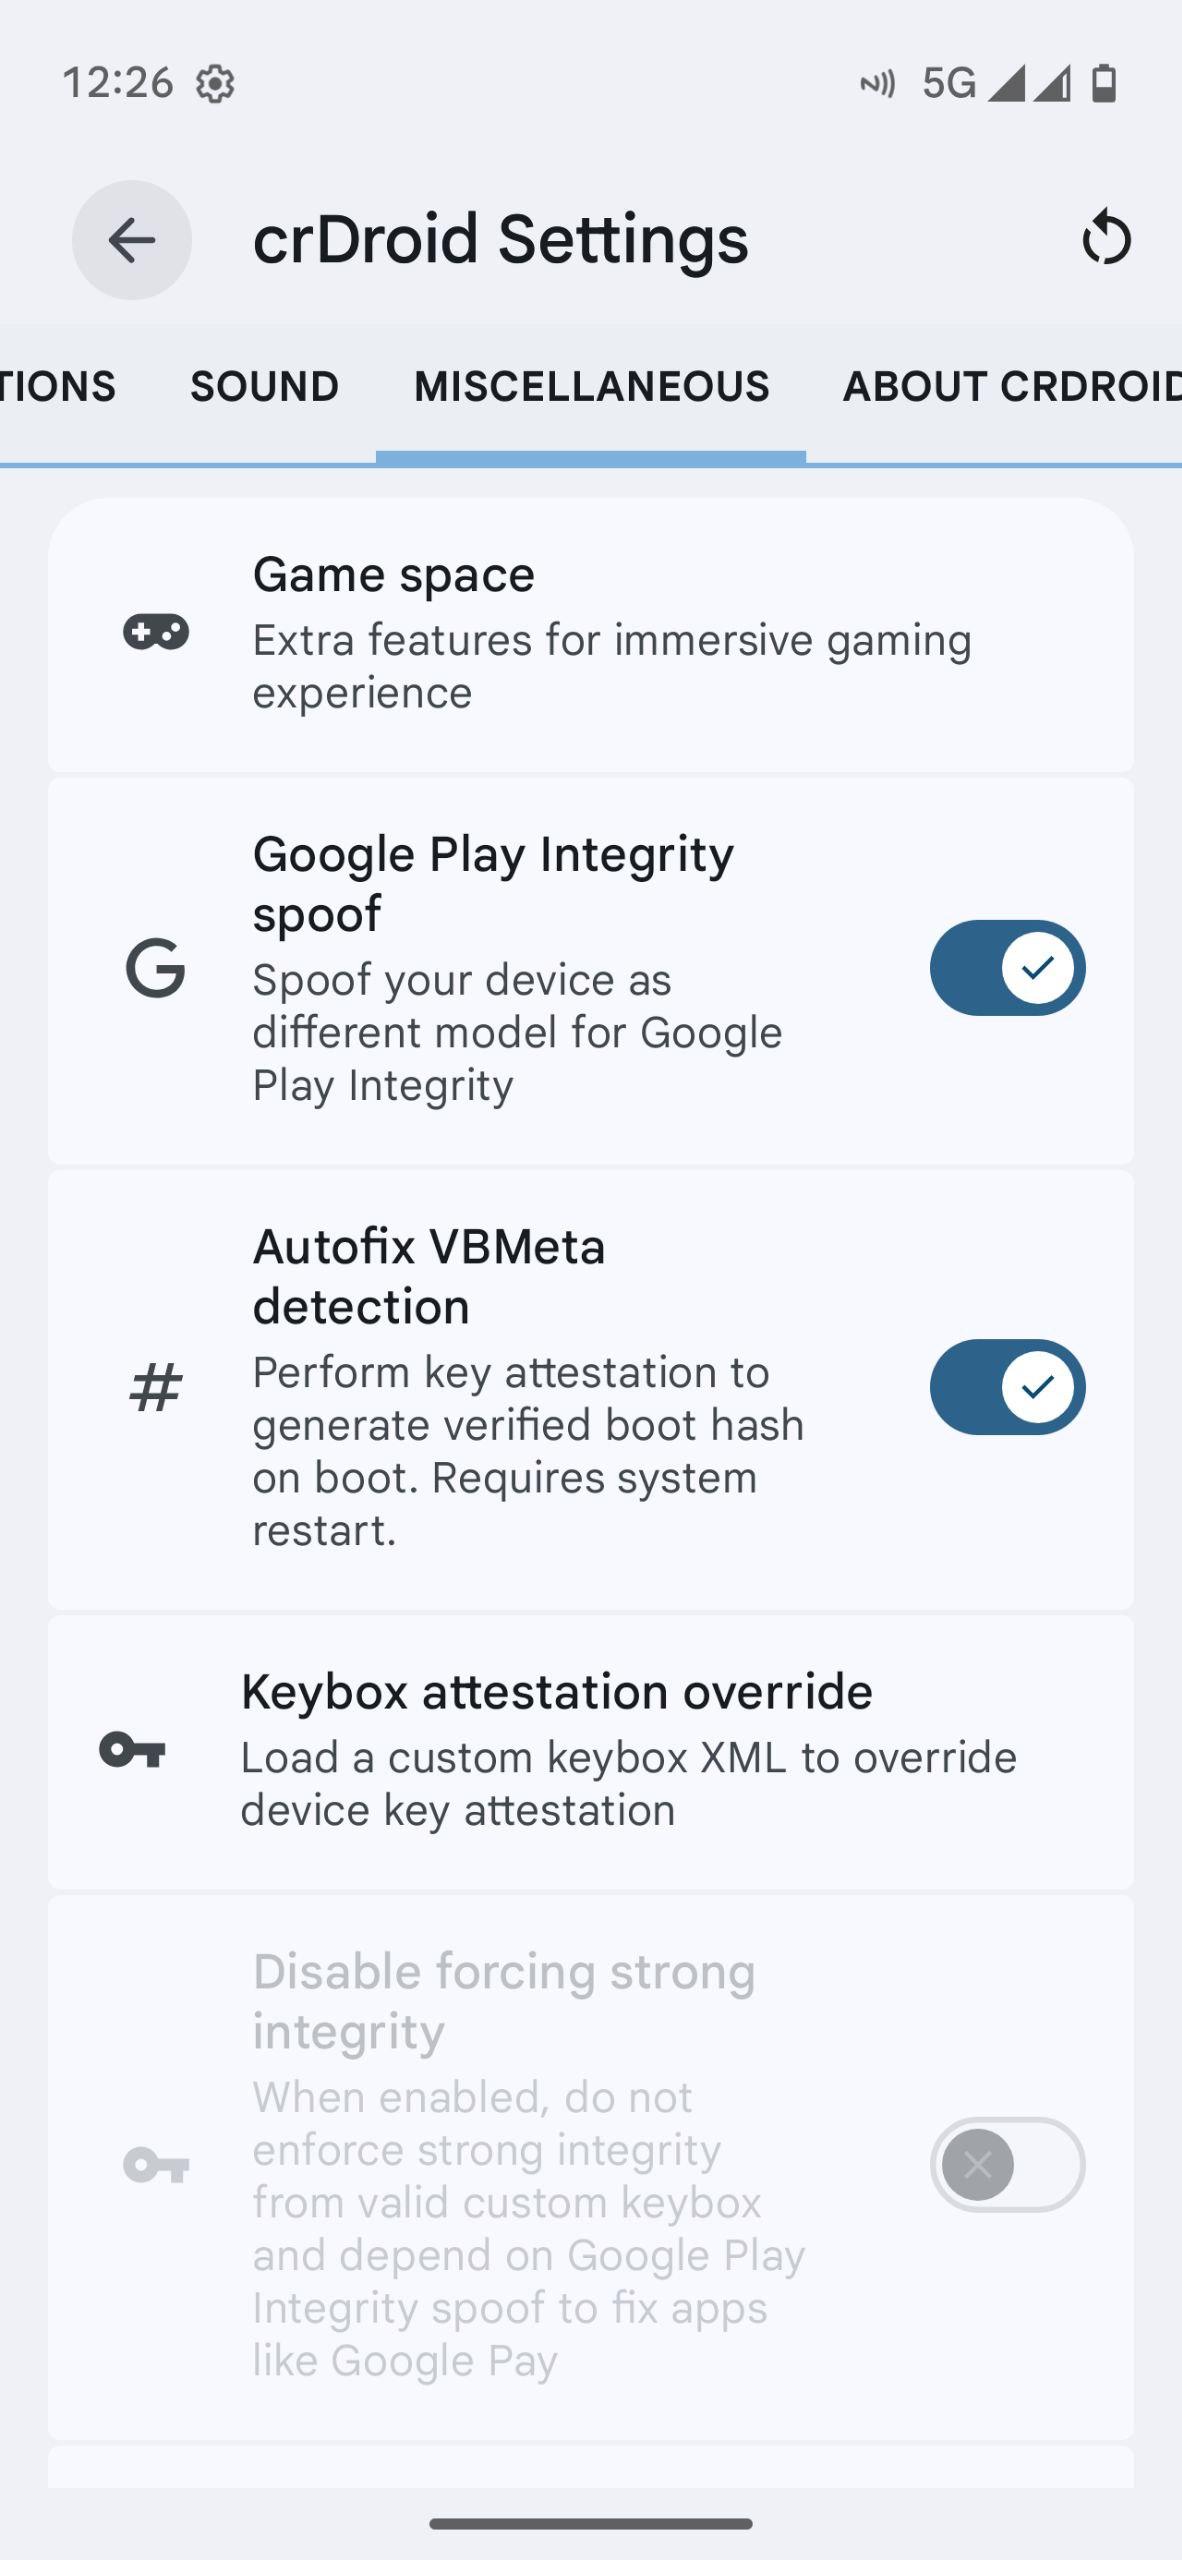Switch to the Sound tab
Image resolution: width=1182 pixels, height=2560 pixels.
coord(264,386)
